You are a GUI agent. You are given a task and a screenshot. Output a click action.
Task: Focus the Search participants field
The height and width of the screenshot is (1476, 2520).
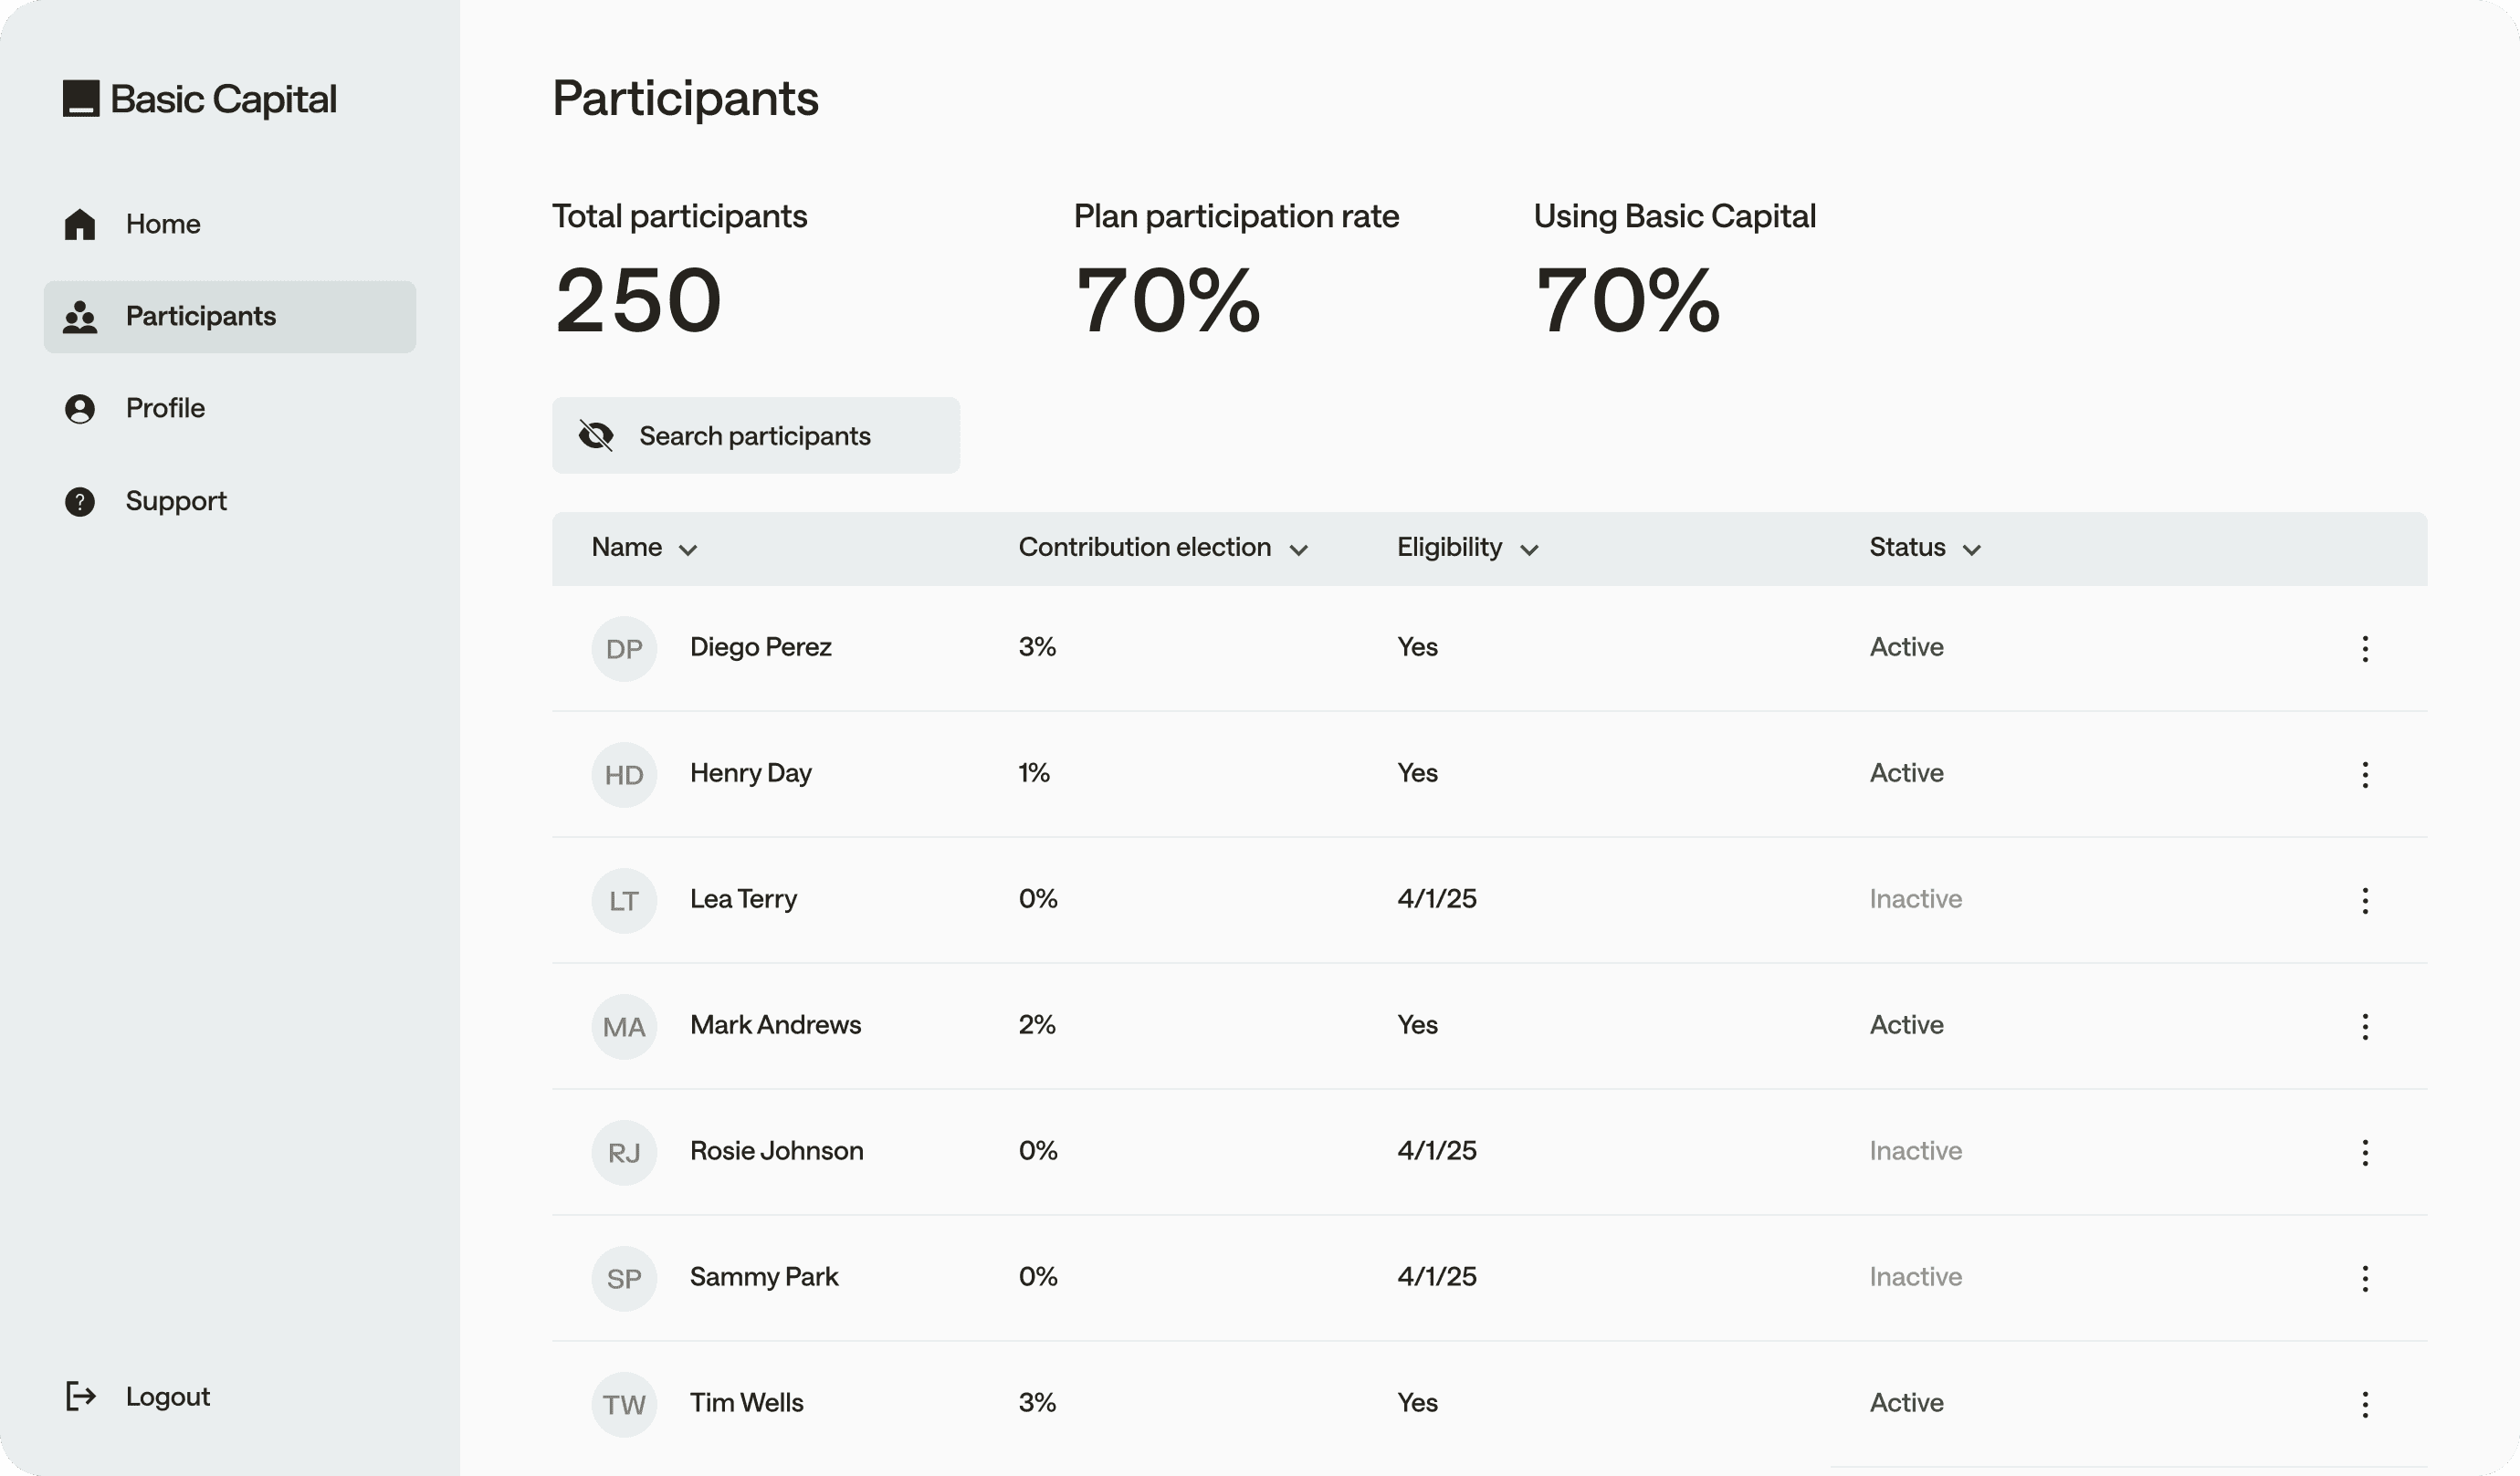pyautogui.click(x=780, y=436)
